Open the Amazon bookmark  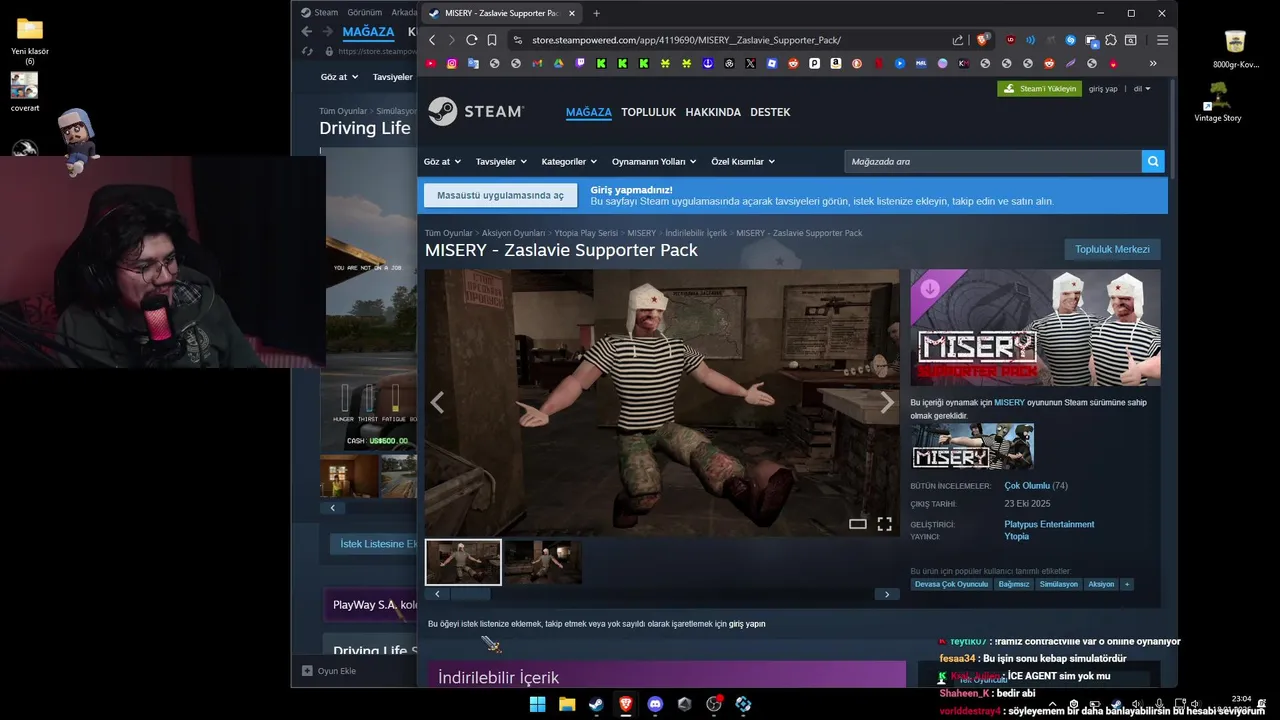835,63
